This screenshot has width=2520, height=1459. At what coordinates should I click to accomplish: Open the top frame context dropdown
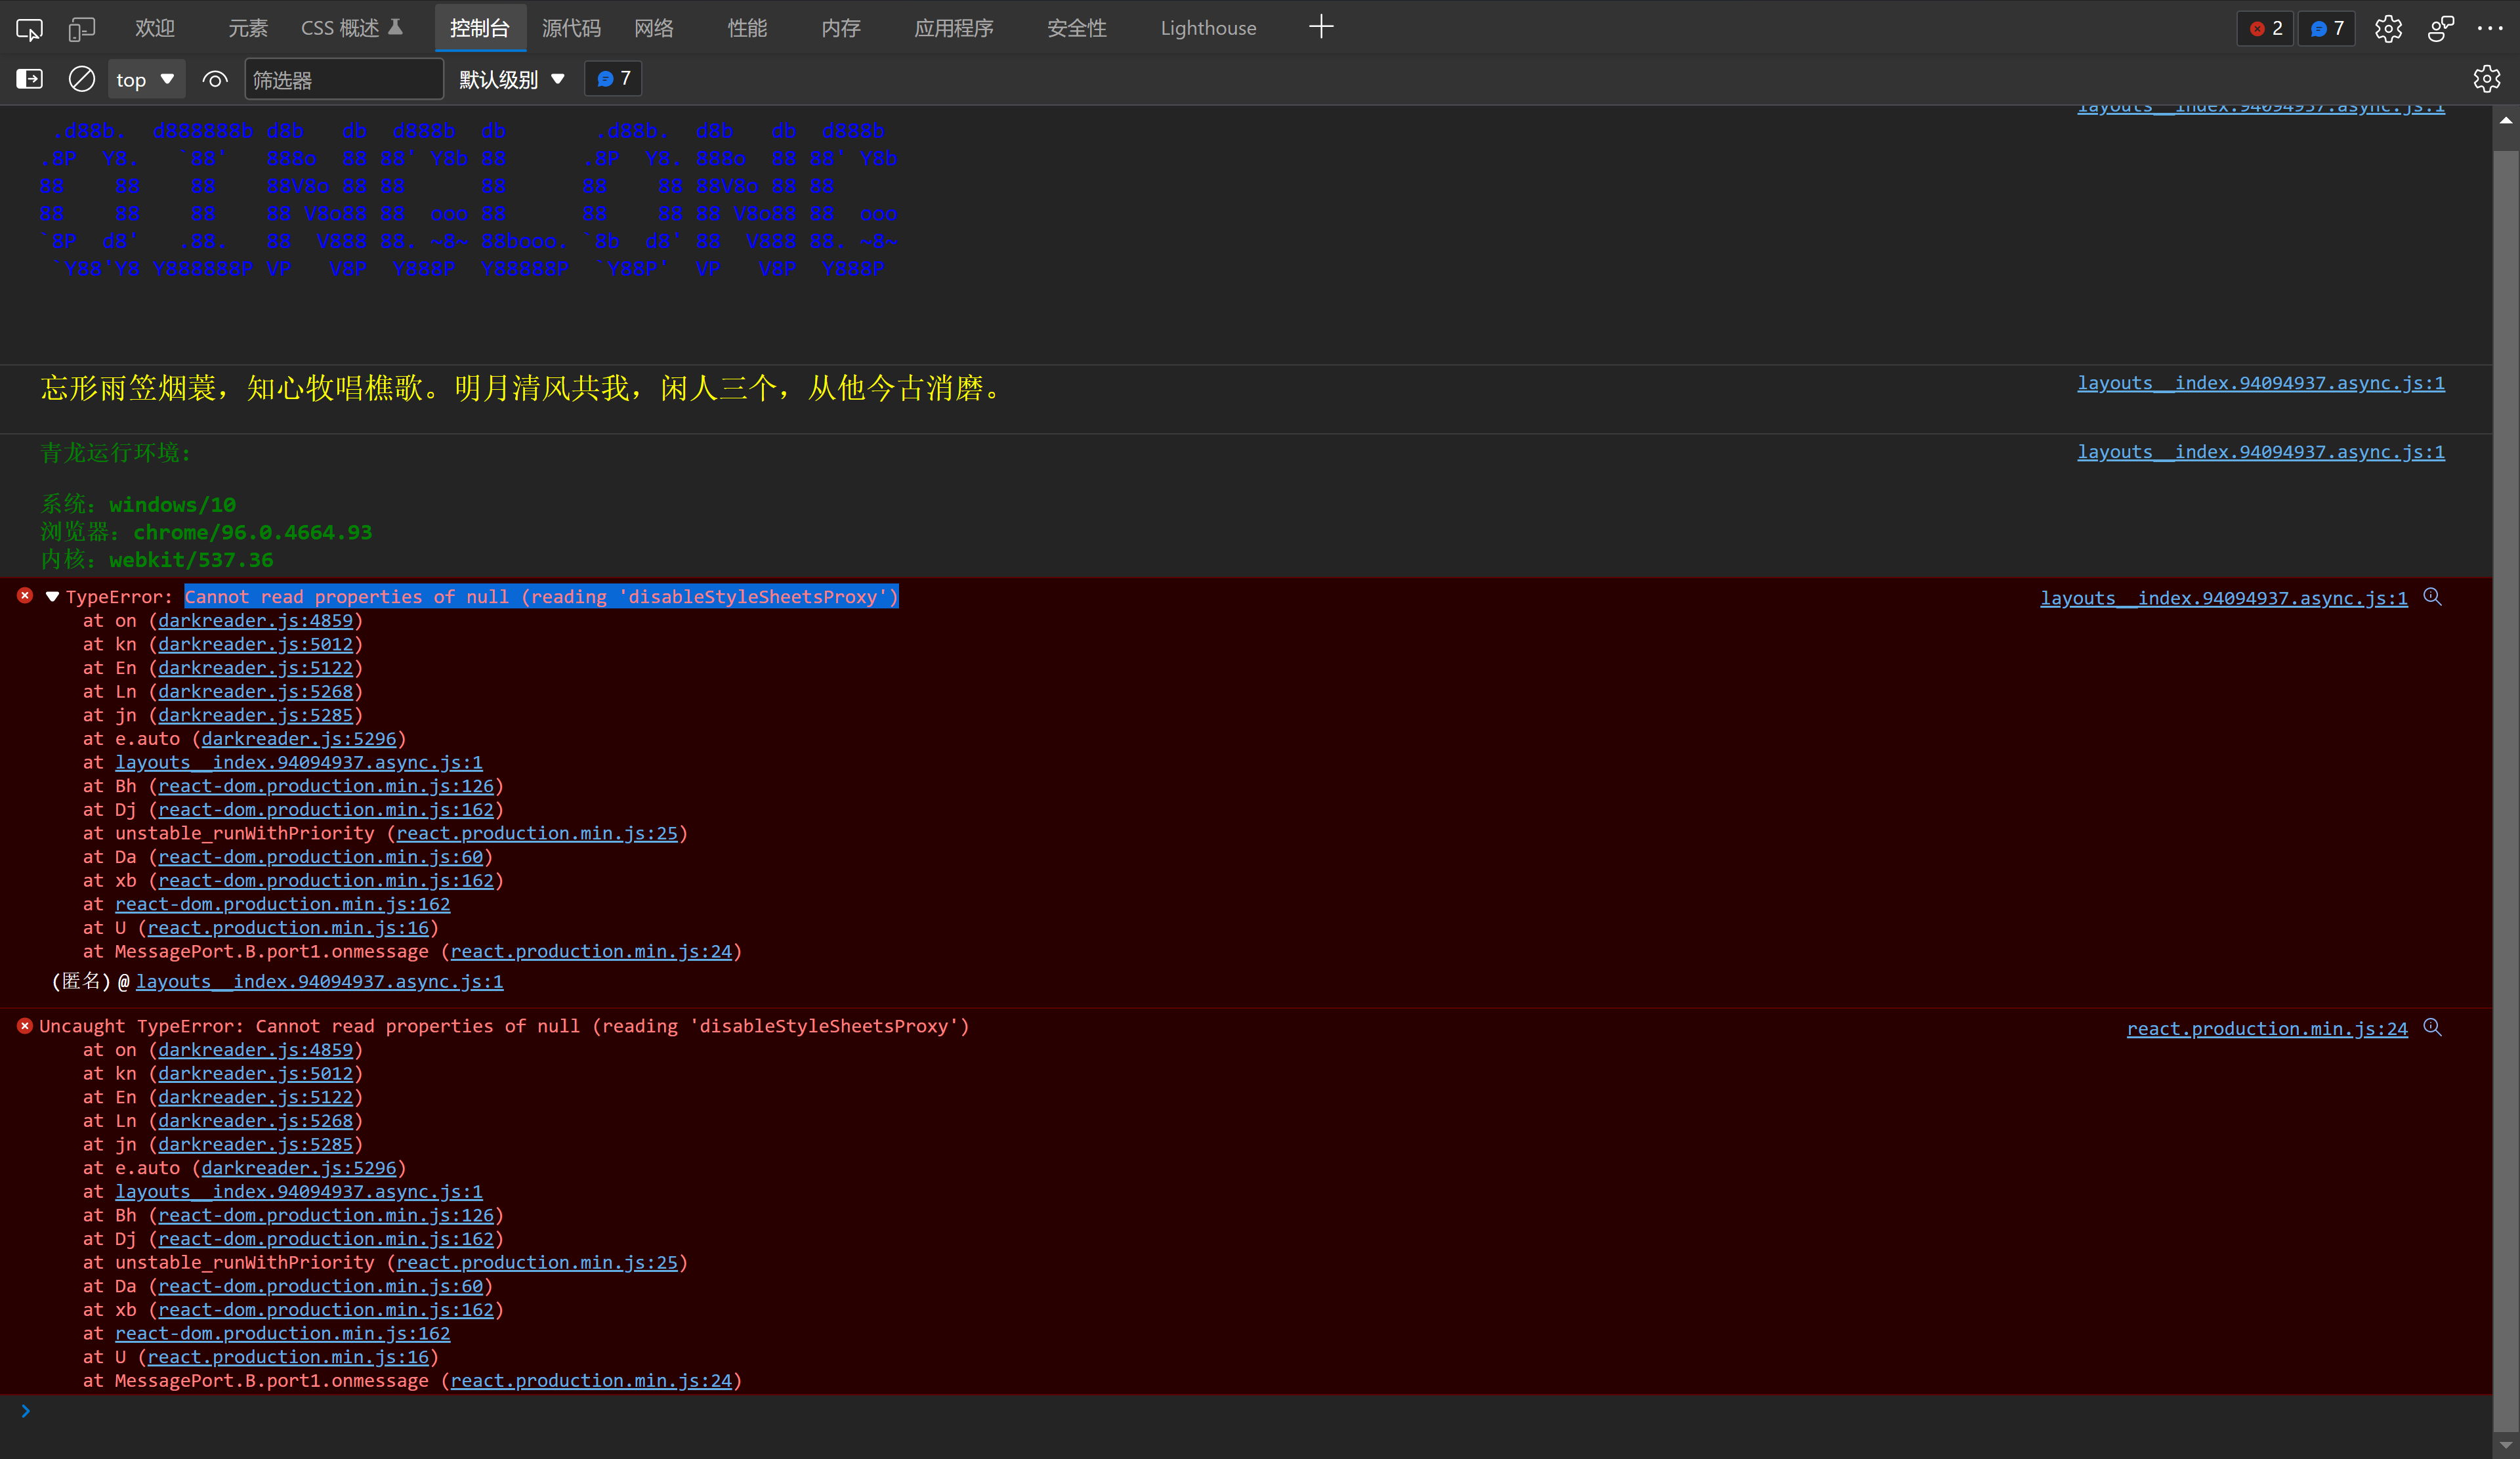(146, 78)
